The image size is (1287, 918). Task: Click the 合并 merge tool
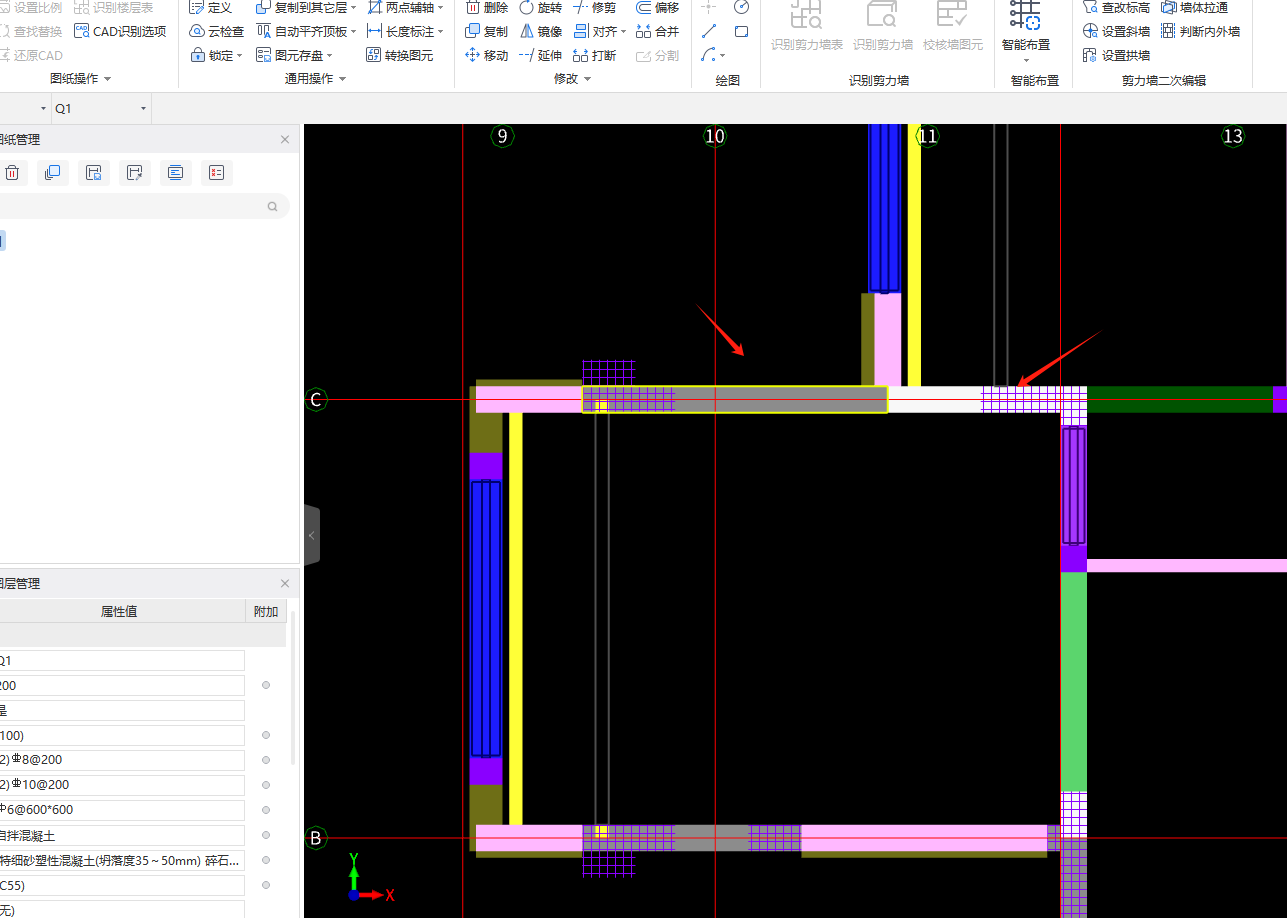click(x=658, y=31)
